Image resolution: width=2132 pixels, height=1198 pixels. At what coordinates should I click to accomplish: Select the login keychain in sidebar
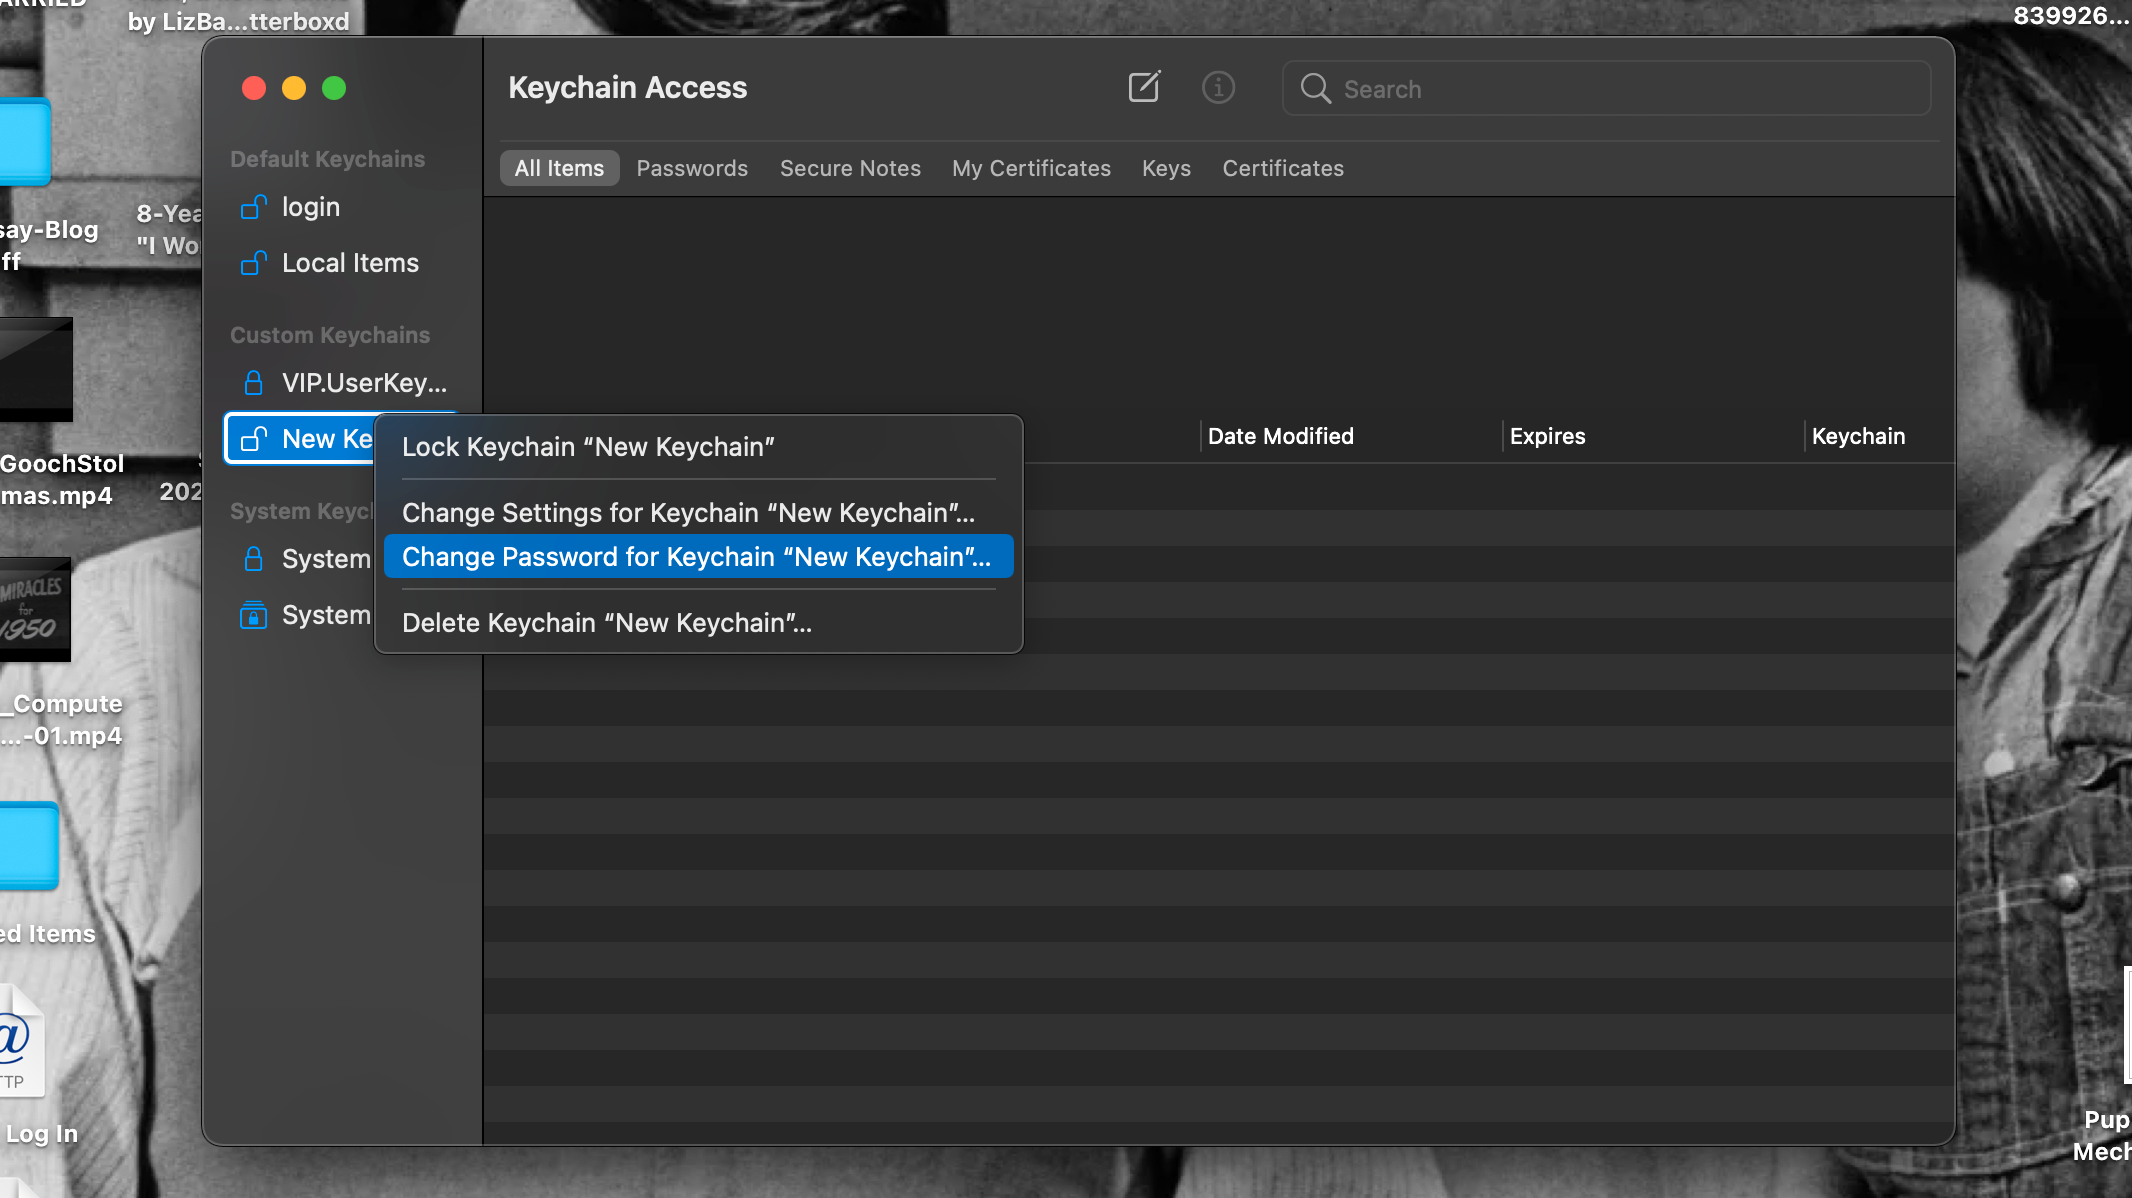coord(311,207)
